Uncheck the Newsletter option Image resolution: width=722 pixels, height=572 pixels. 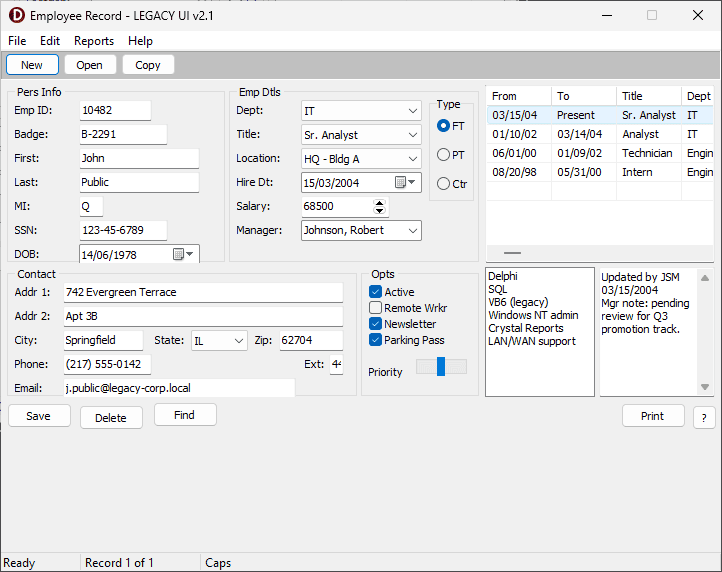pyautogui.click(x=375, y=324)
